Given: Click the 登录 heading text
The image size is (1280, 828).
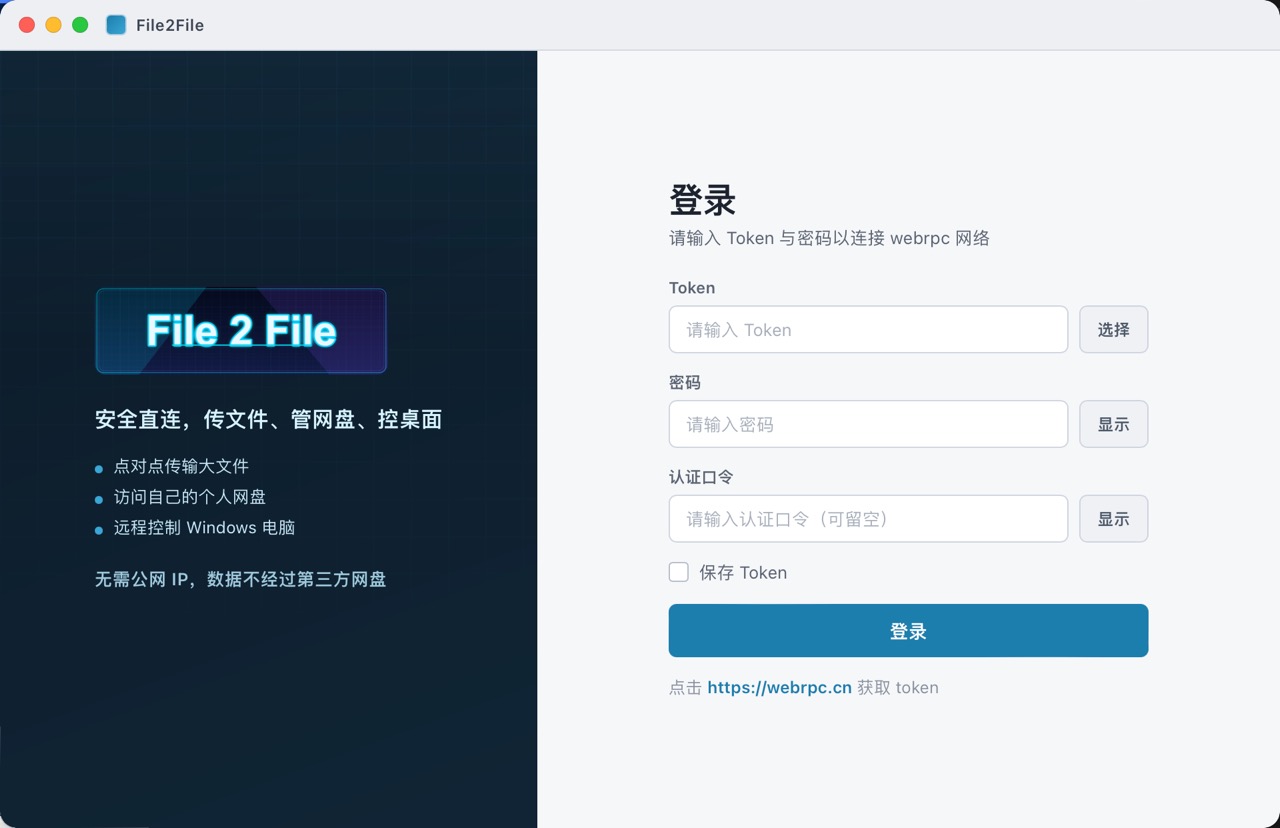Looking at the screenshot, I should coord(702,200).
